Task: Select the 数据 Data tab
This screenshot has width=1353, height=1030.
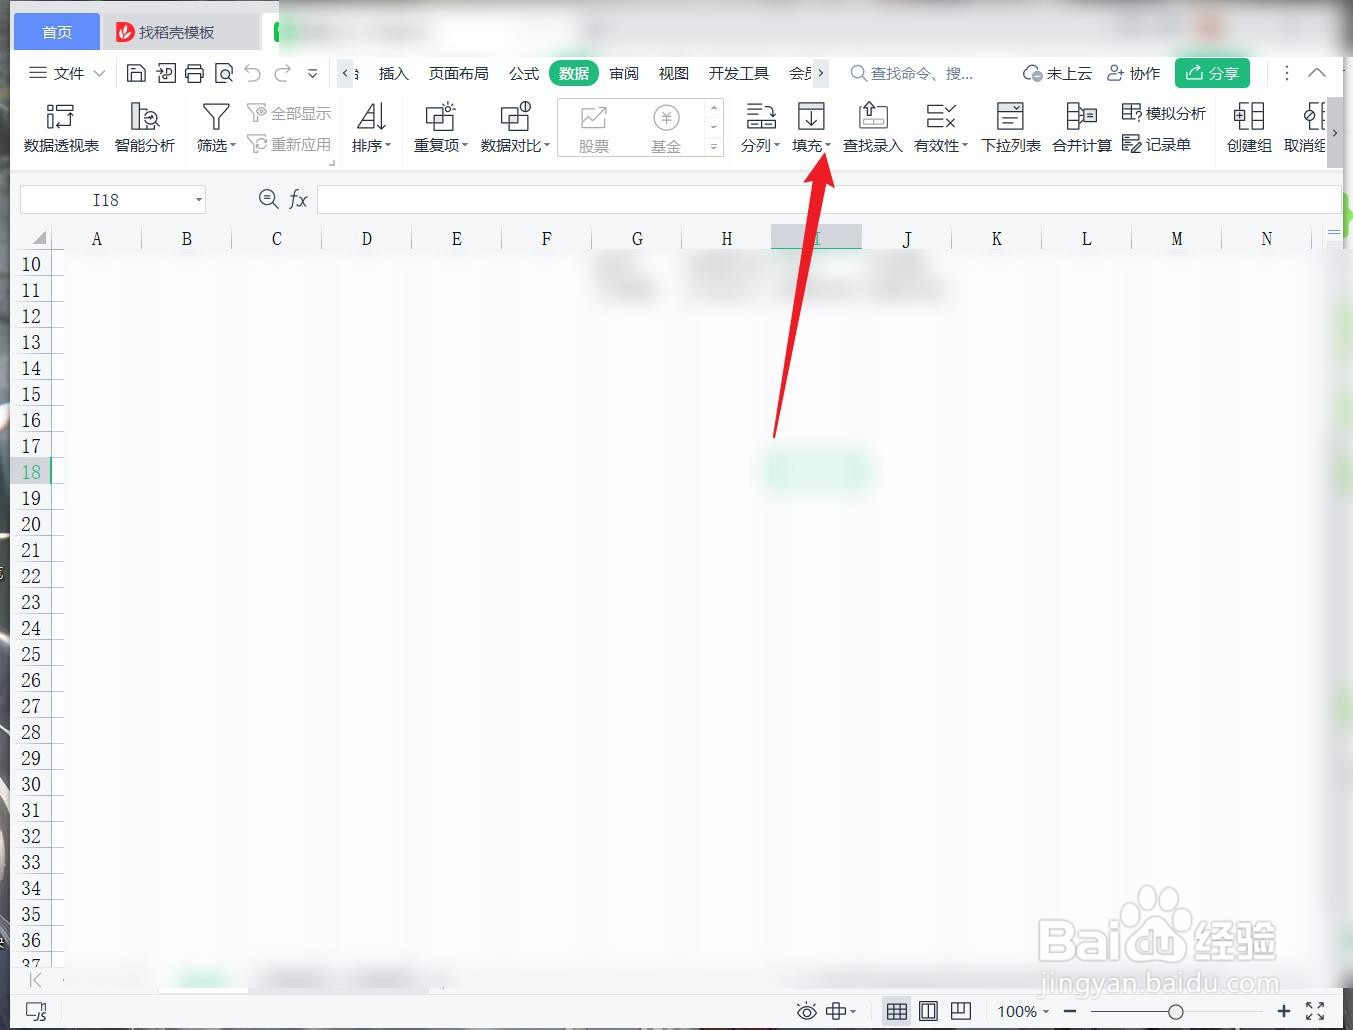Action: (x=574, y=73)
